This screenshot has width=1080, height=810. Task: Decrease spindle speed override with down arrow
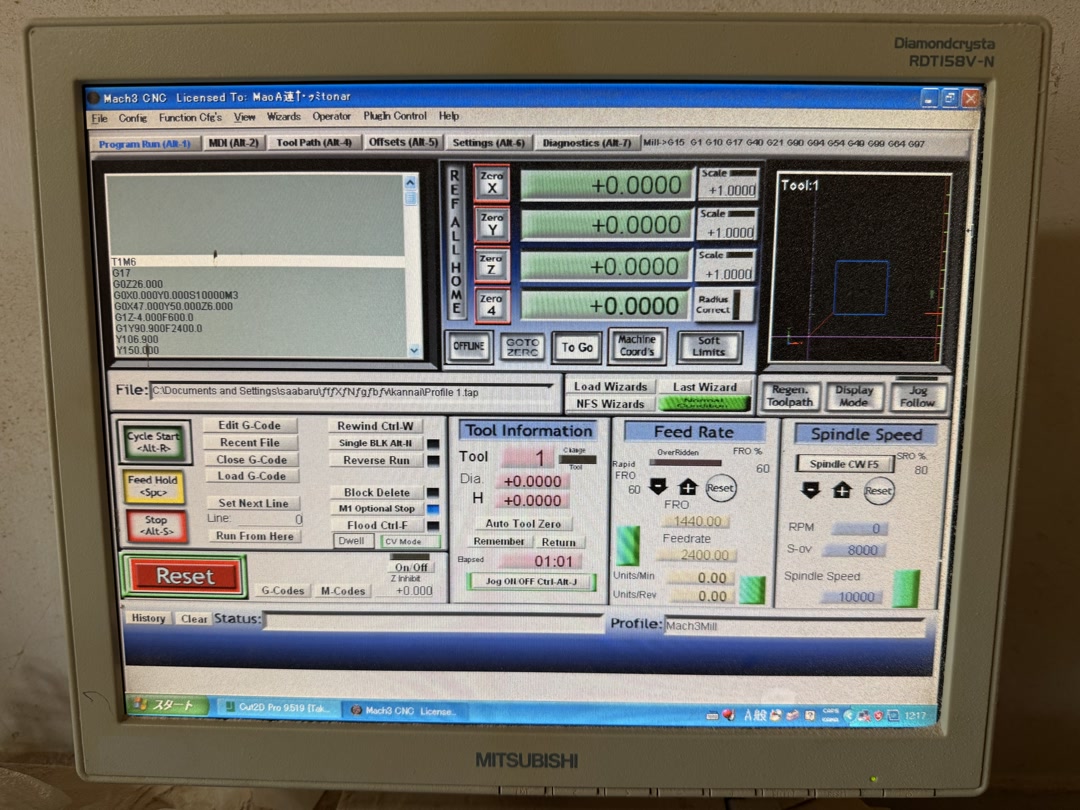(810, 490)
